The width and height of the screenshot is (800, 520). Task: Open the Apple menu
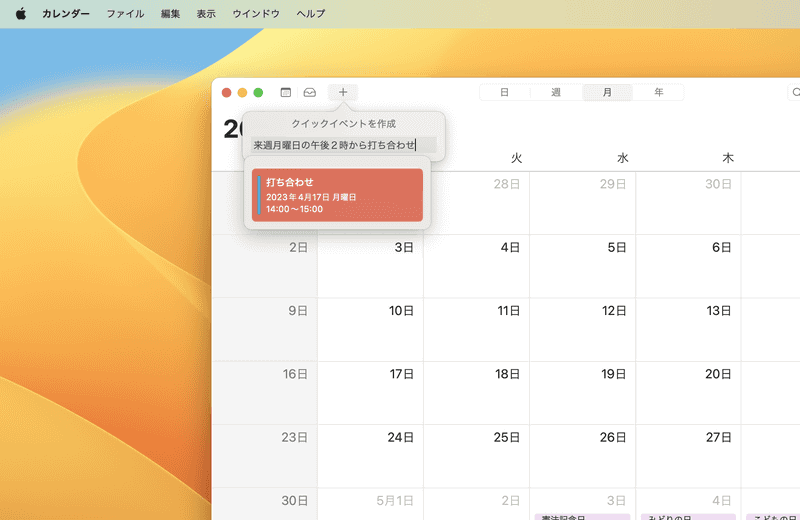click(21, 14)
